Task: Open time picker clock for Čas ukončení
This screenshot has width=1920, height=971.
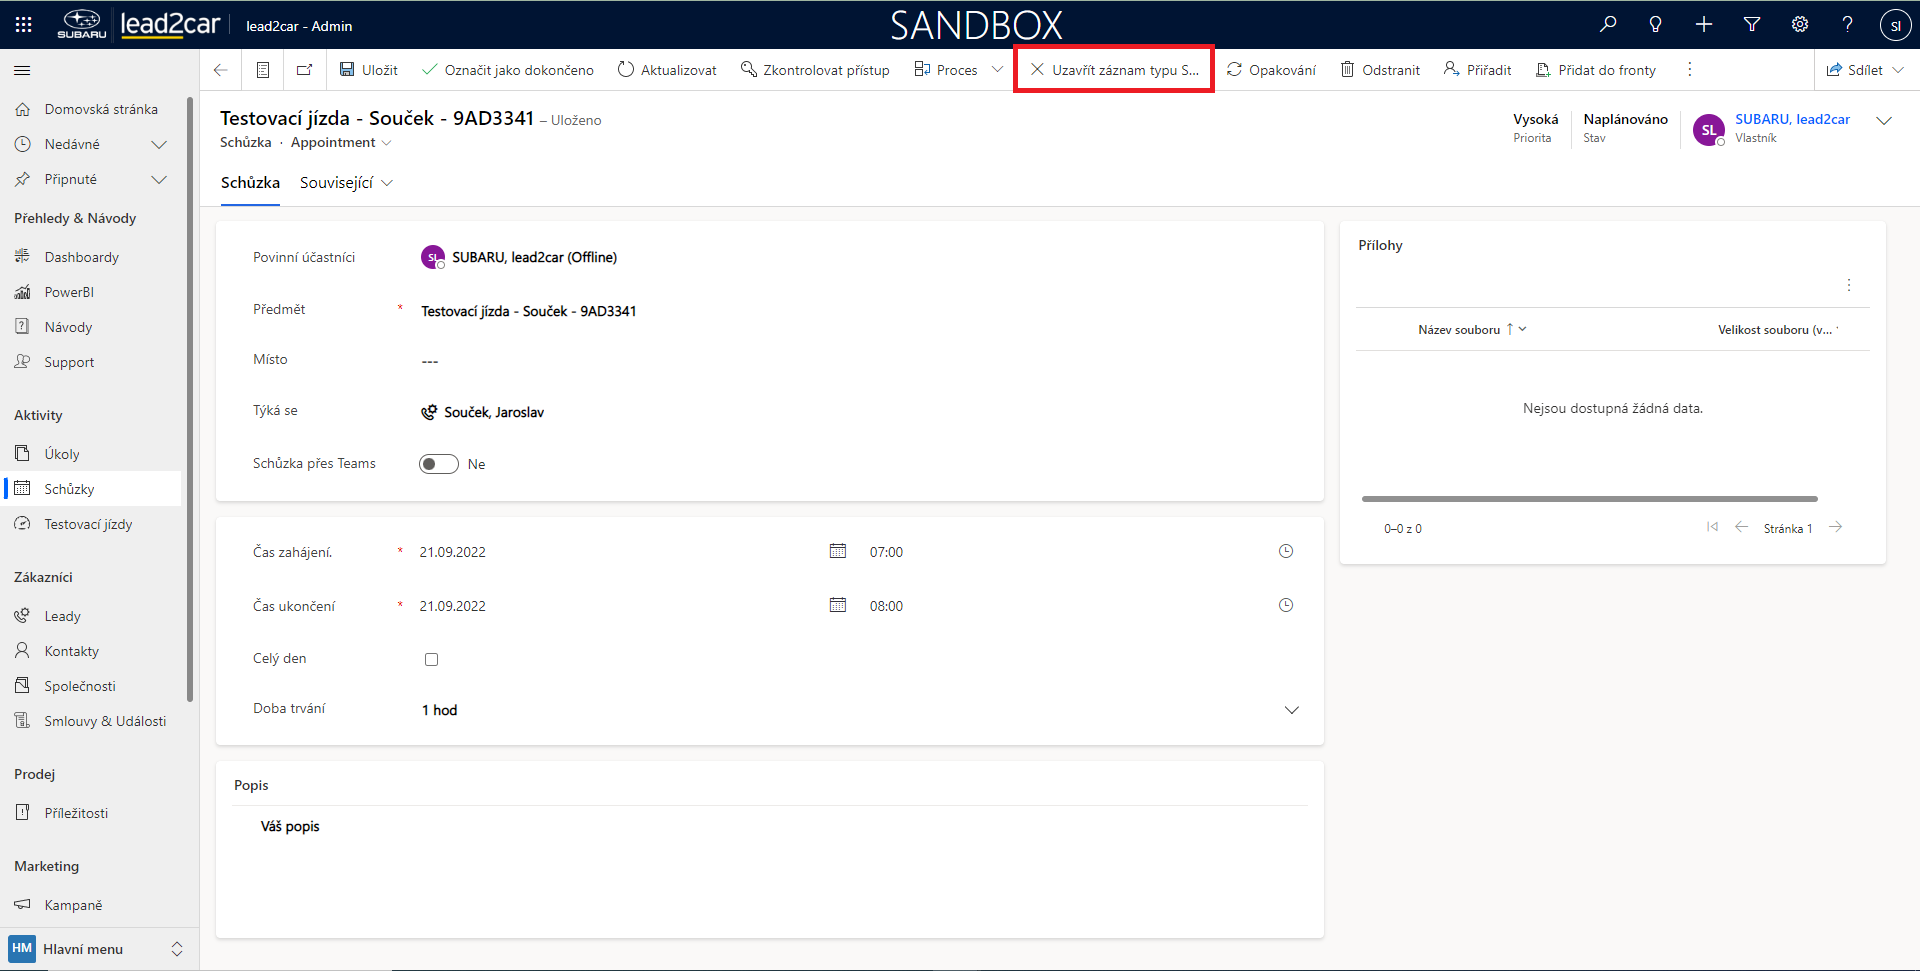Action: 1286,605
